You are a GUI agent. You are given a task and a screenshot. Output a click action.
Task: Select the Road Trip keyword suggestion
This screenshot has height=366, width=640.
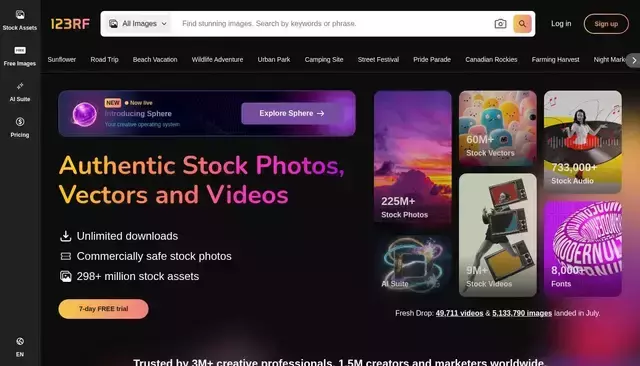[104, 60]
